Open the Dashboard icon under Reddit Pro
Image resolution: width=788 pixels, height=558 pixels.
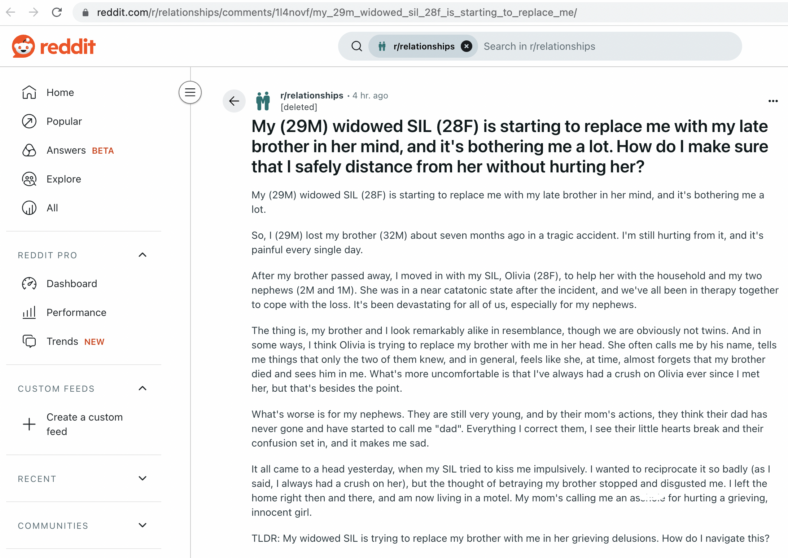(29, 284)
